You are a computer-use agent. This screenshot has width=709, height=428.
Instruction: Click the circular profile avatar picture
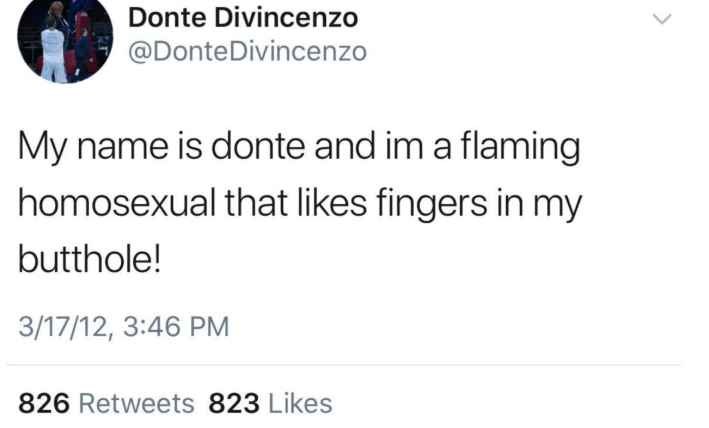point(66,40)
